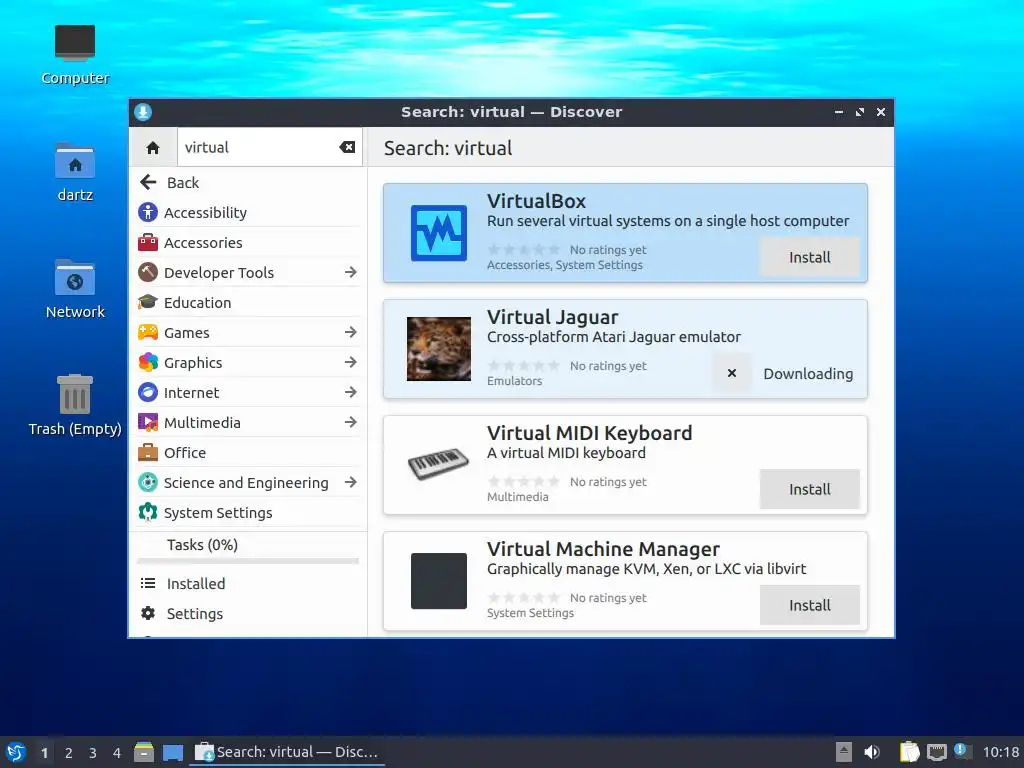Open the Lubuntu start menu icon

pyautogui.click(x=16, y=752)
